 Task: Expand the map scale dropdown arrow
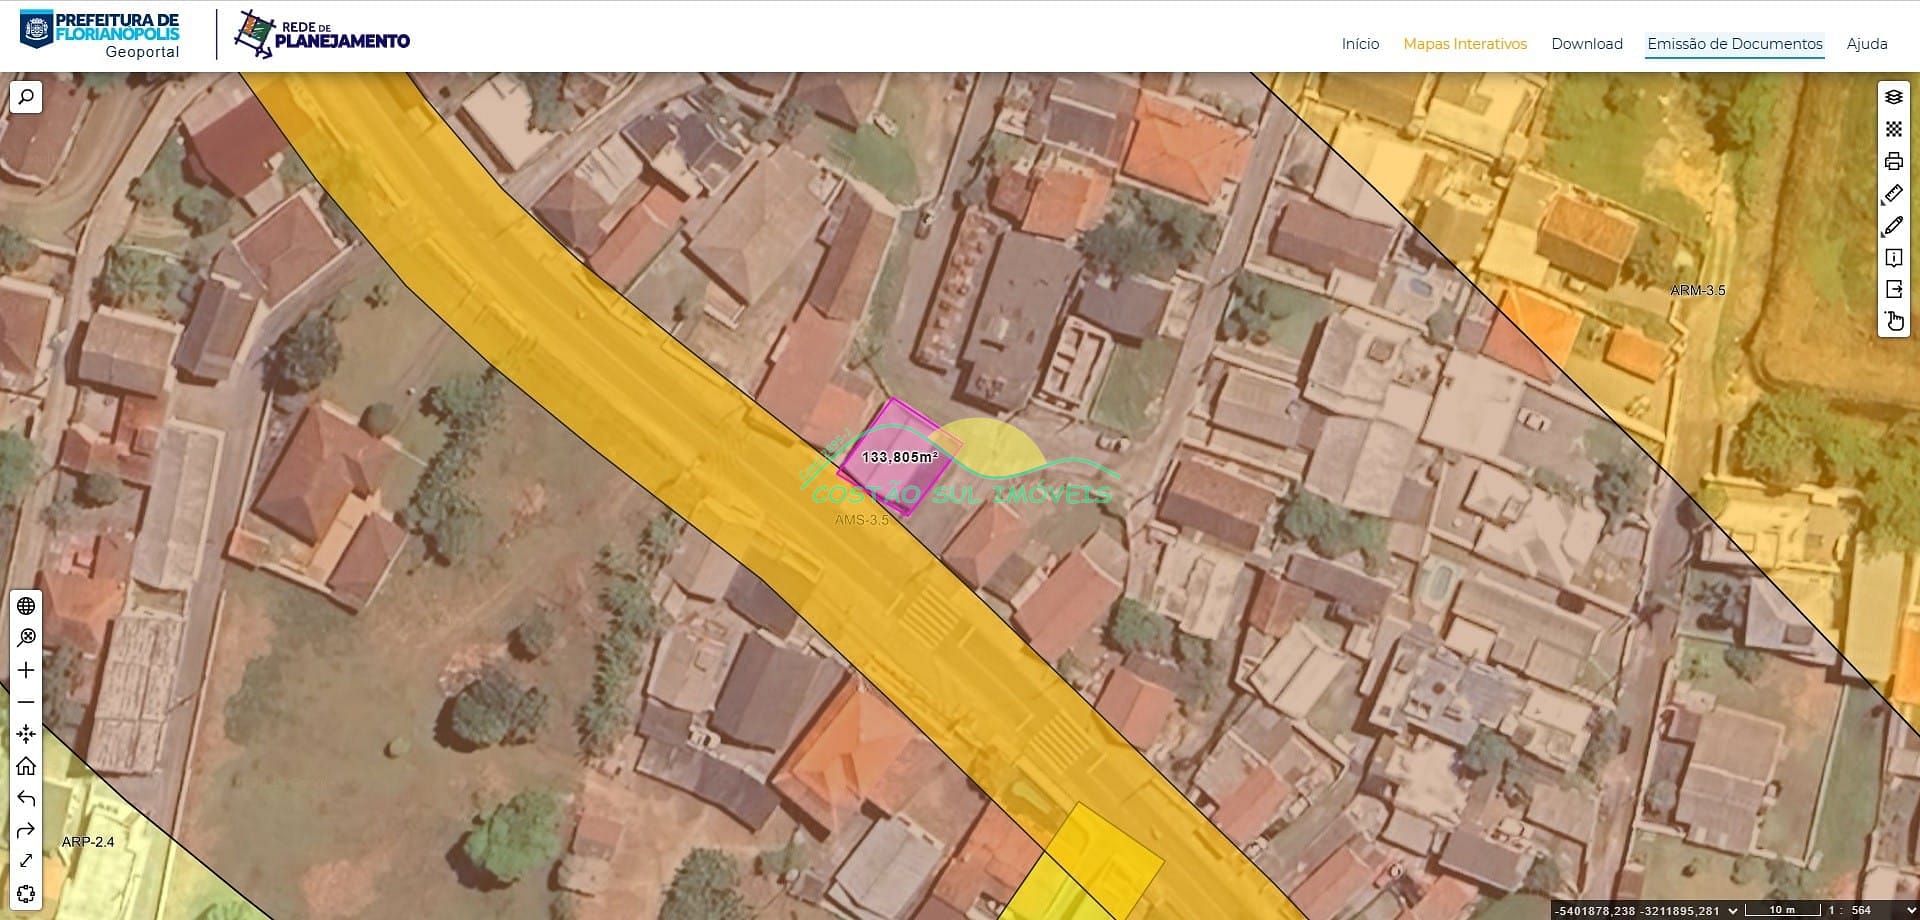click(x=1911, y=910)
